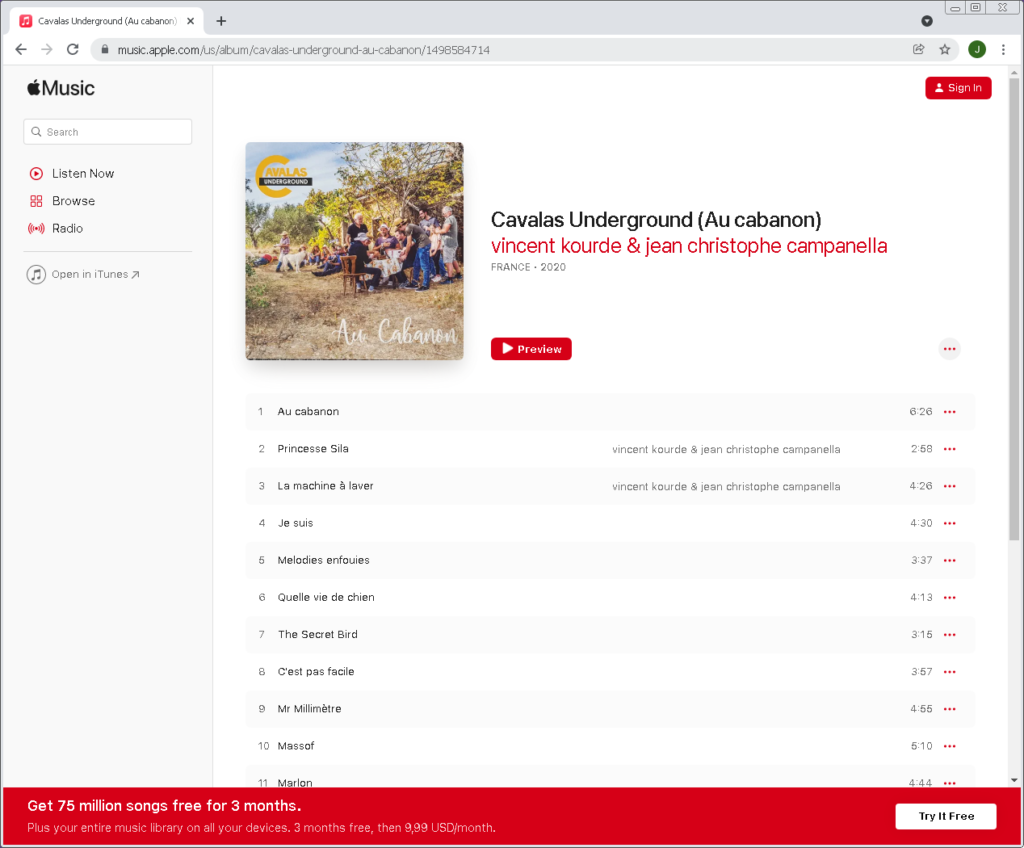Reload the page with the refresh icon
This screenshot has width=1024, height=848.
[x=72, y=50]
